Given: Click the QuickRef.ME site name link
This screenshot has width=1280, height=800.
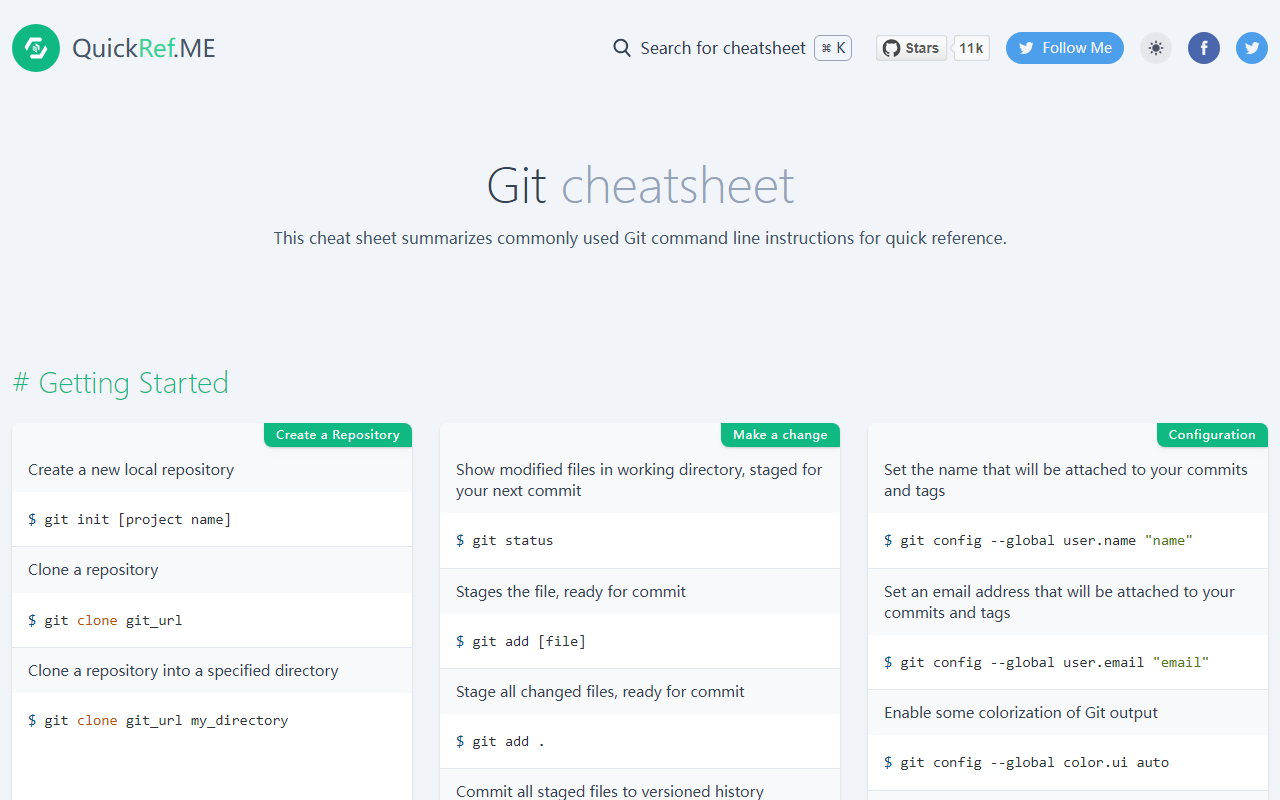Looking at the screenshot, I should coord(144,48).
